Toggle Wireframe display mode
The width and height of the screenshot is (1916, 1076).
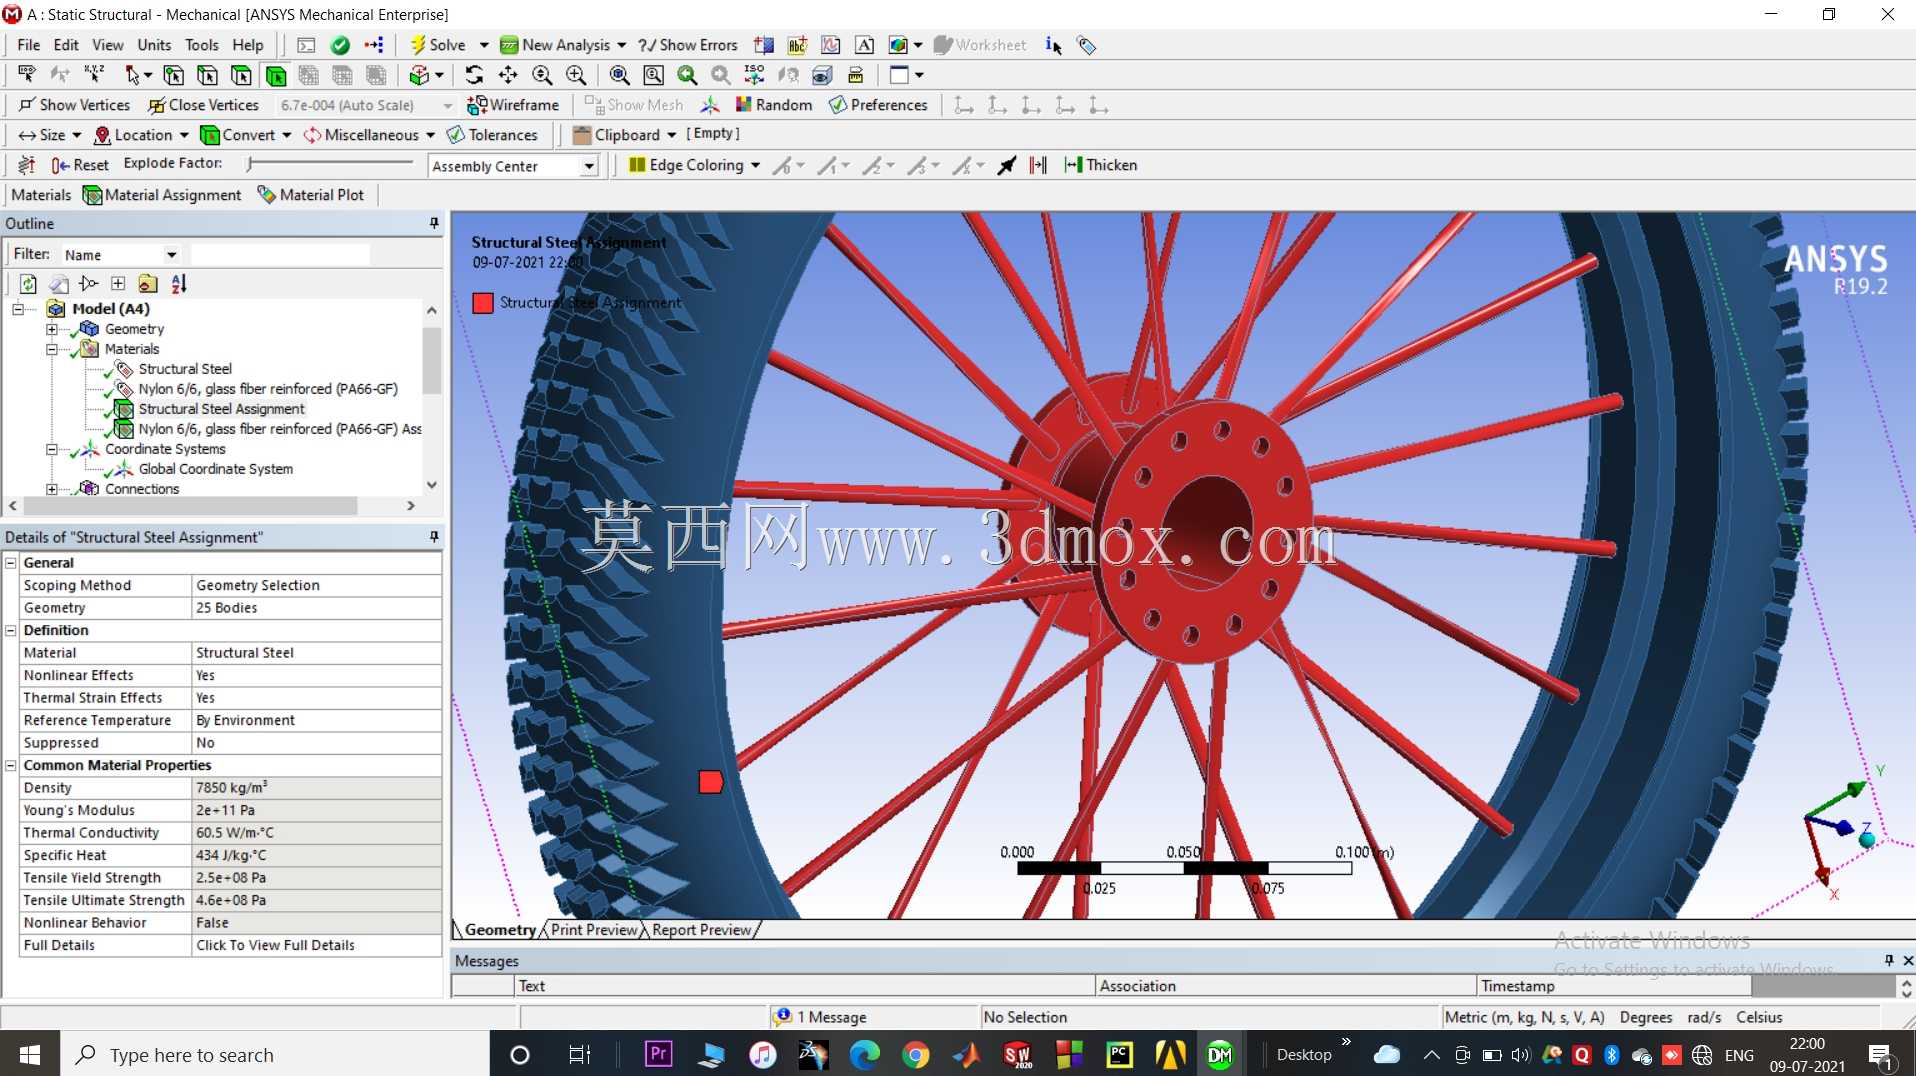tap(513, 105)
